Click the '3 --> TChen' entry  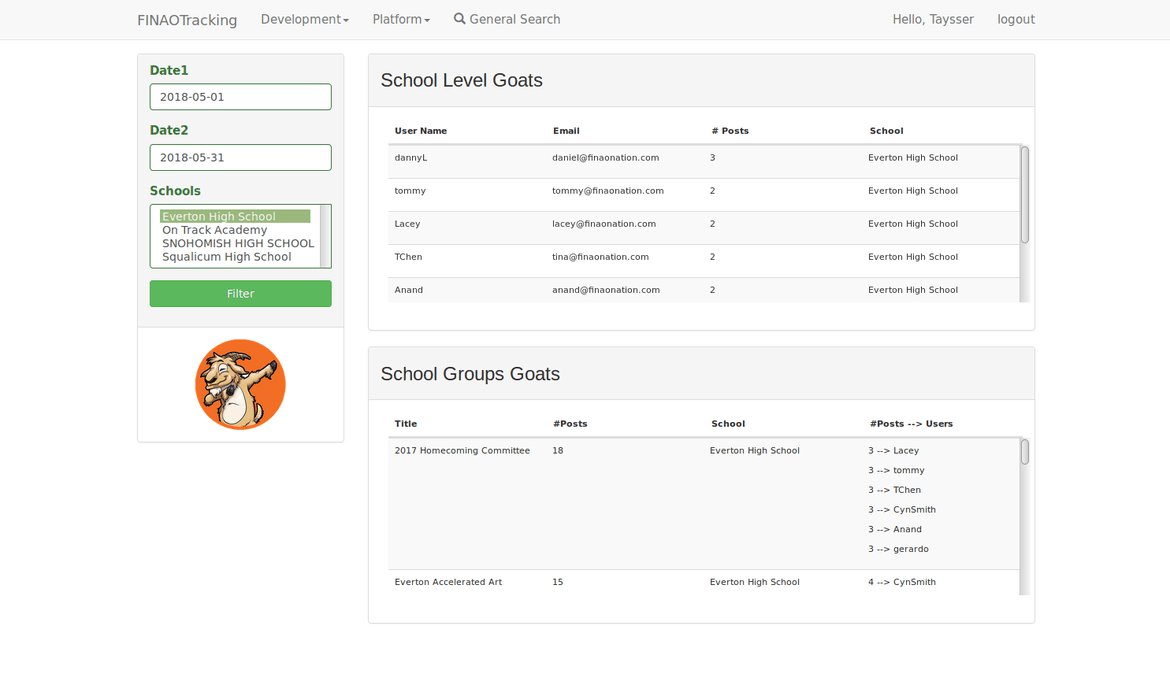pyautogui.click(x=895, y=489)
